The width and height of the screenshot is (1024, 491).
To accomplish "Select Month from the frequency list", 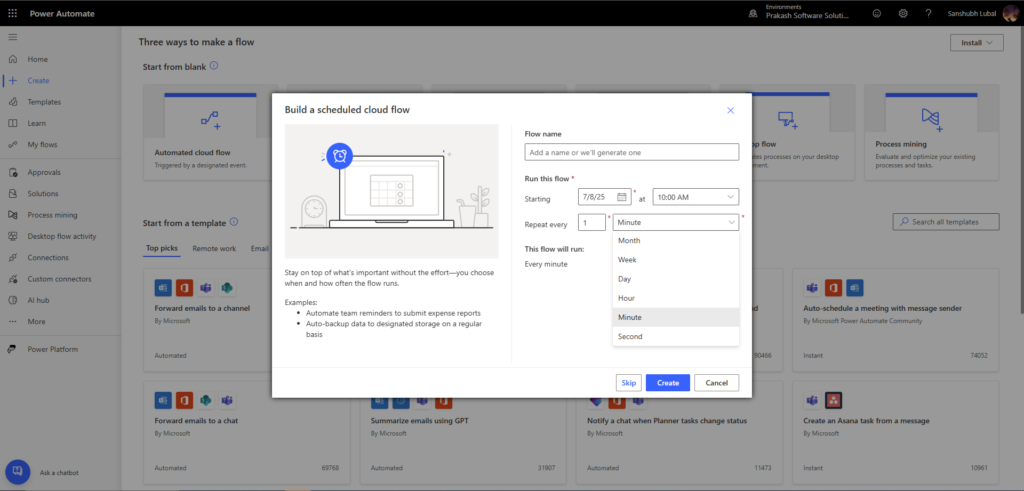I will pyautogui.click(x=676, y=240).
